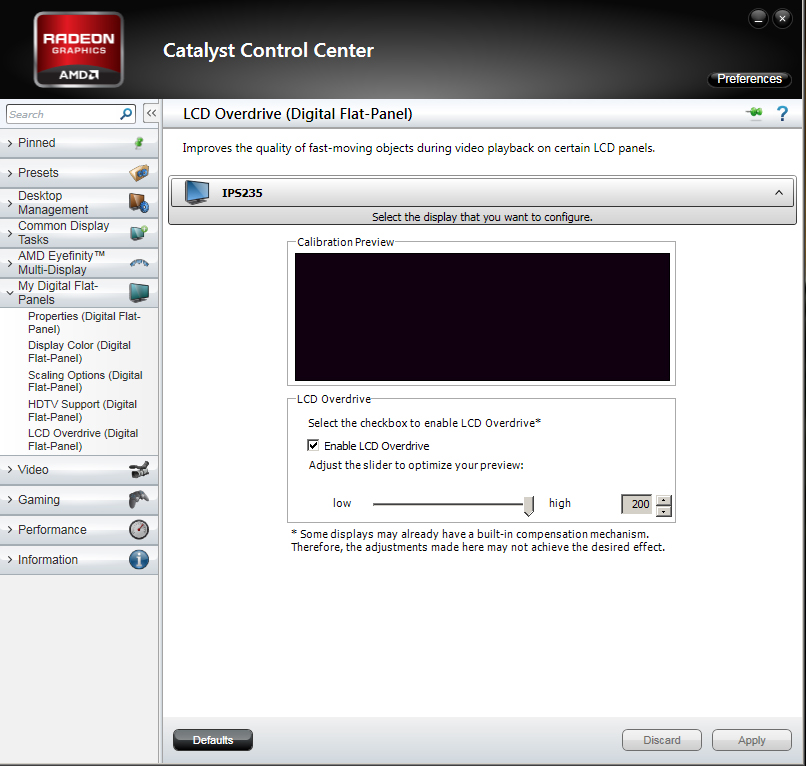Click the Information icon in sidebar
806x766 pixels.
pos(139,560)
